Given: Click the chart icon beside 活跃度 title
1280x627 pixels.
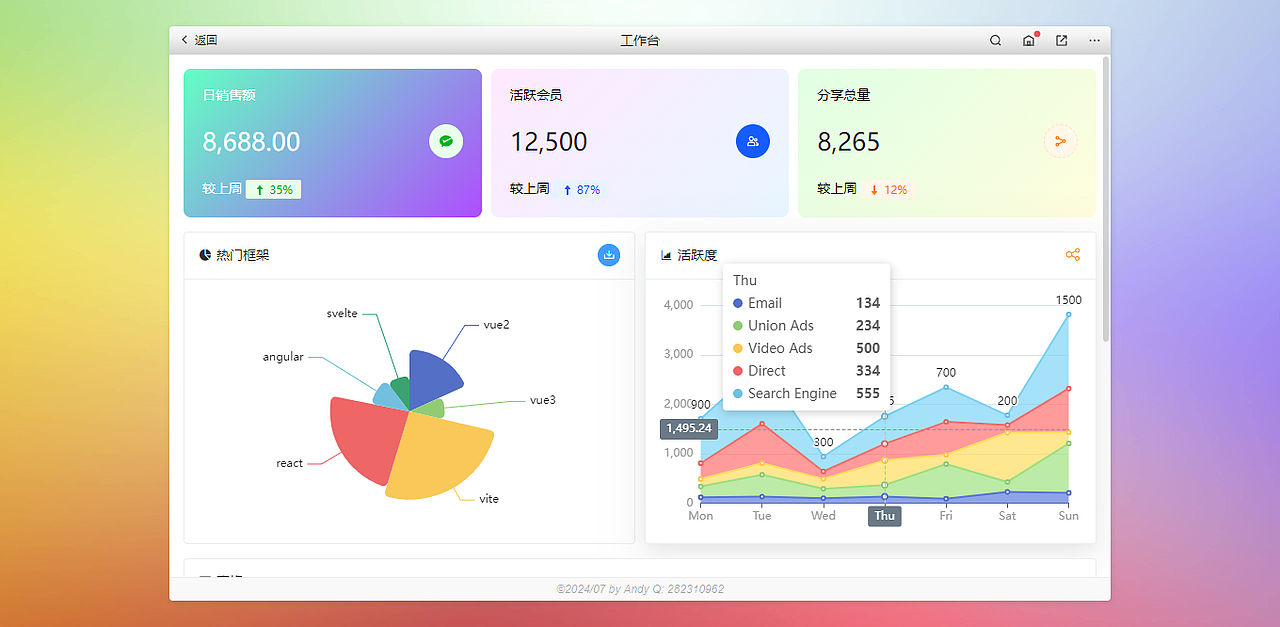Looking at the screenshot, I should (x=665, y=255).
